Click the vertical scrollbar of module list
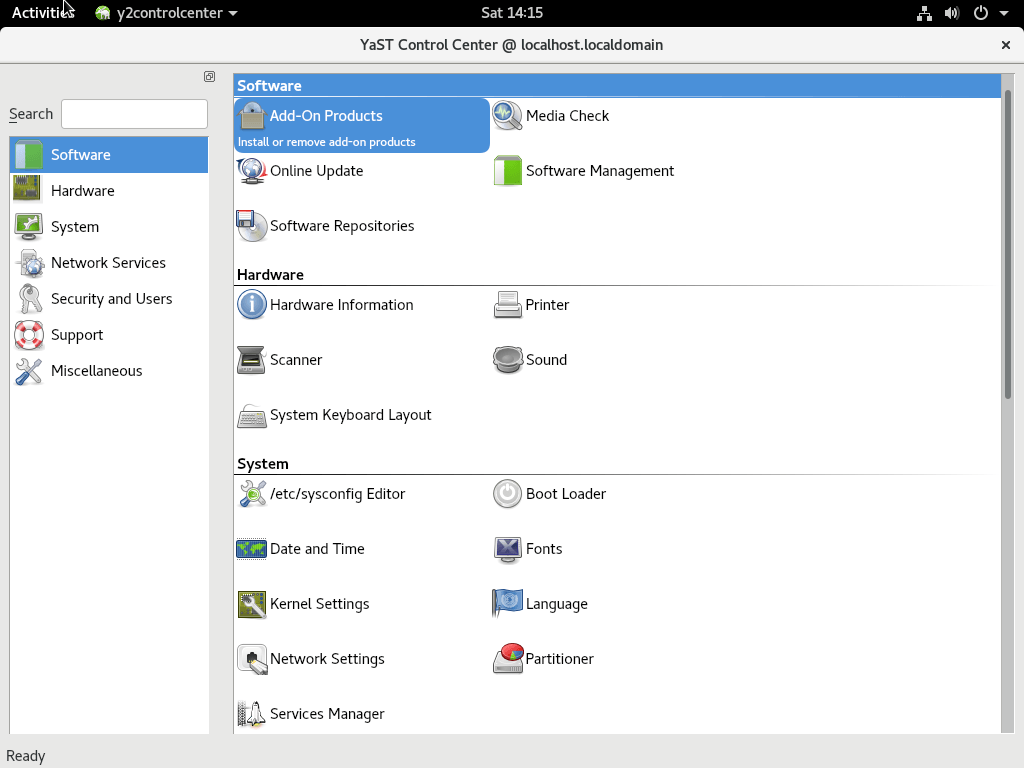The width and height of the screenshot is (1024, 768). [x=1008, y=244]
